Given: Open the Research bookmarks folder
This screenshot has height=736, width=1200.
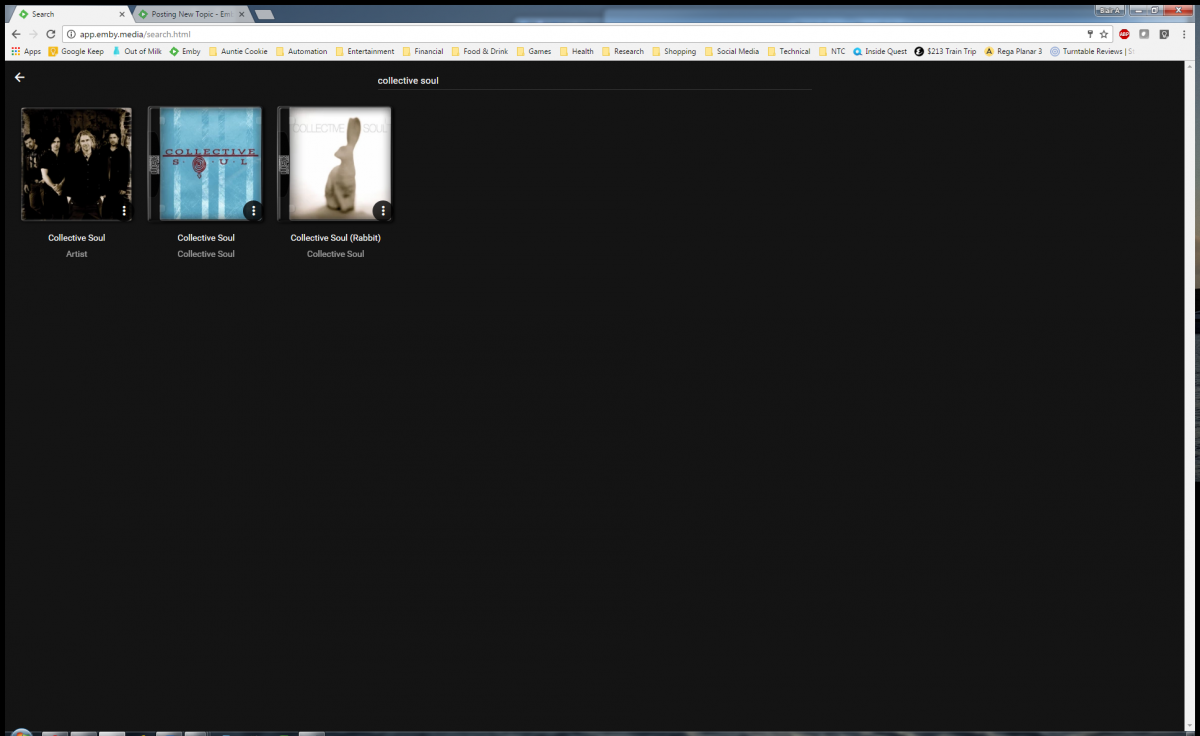Looking at the screenshot, I should click(623, 51).
